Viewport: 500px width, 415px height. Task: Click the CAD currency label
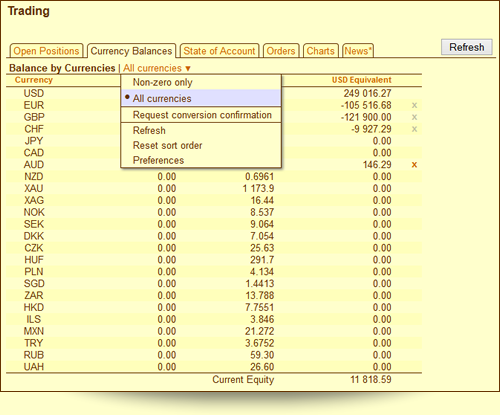point(34,153)
